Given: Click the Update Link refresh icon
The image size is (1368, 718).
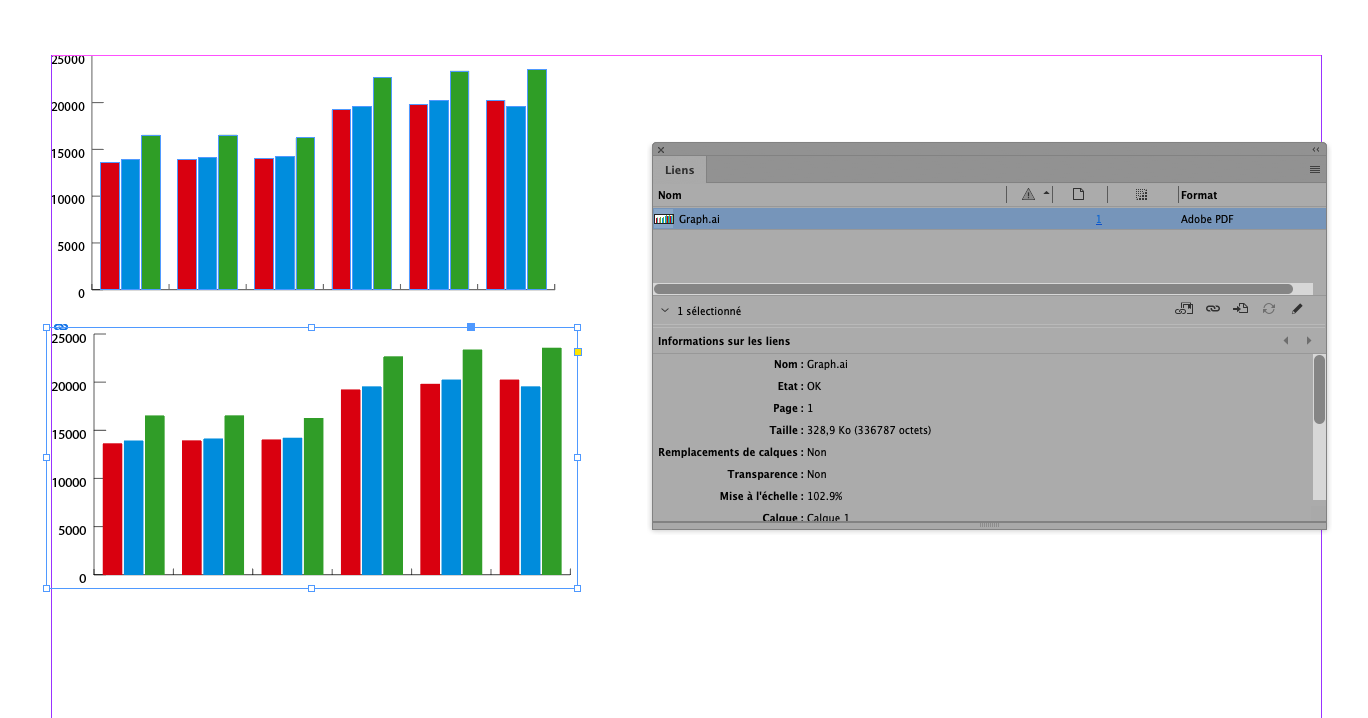Looking at the screenshot, I should coord(1268,310).
